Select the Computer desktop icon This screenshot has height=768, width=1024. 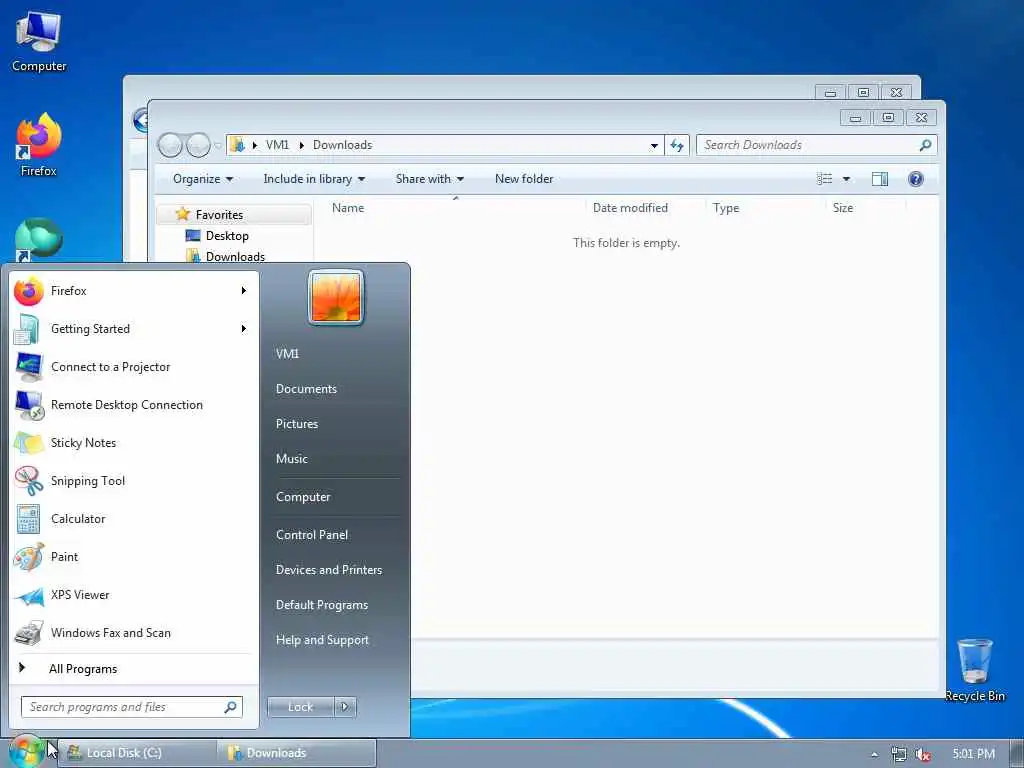[x=39, y=41]
